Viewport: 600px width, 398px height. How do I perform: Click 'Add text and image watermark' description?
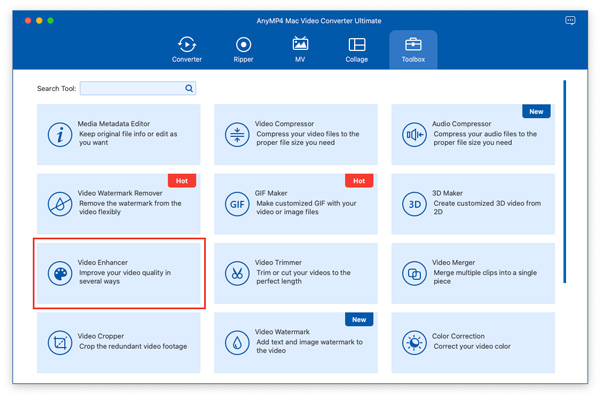(309, 346)
